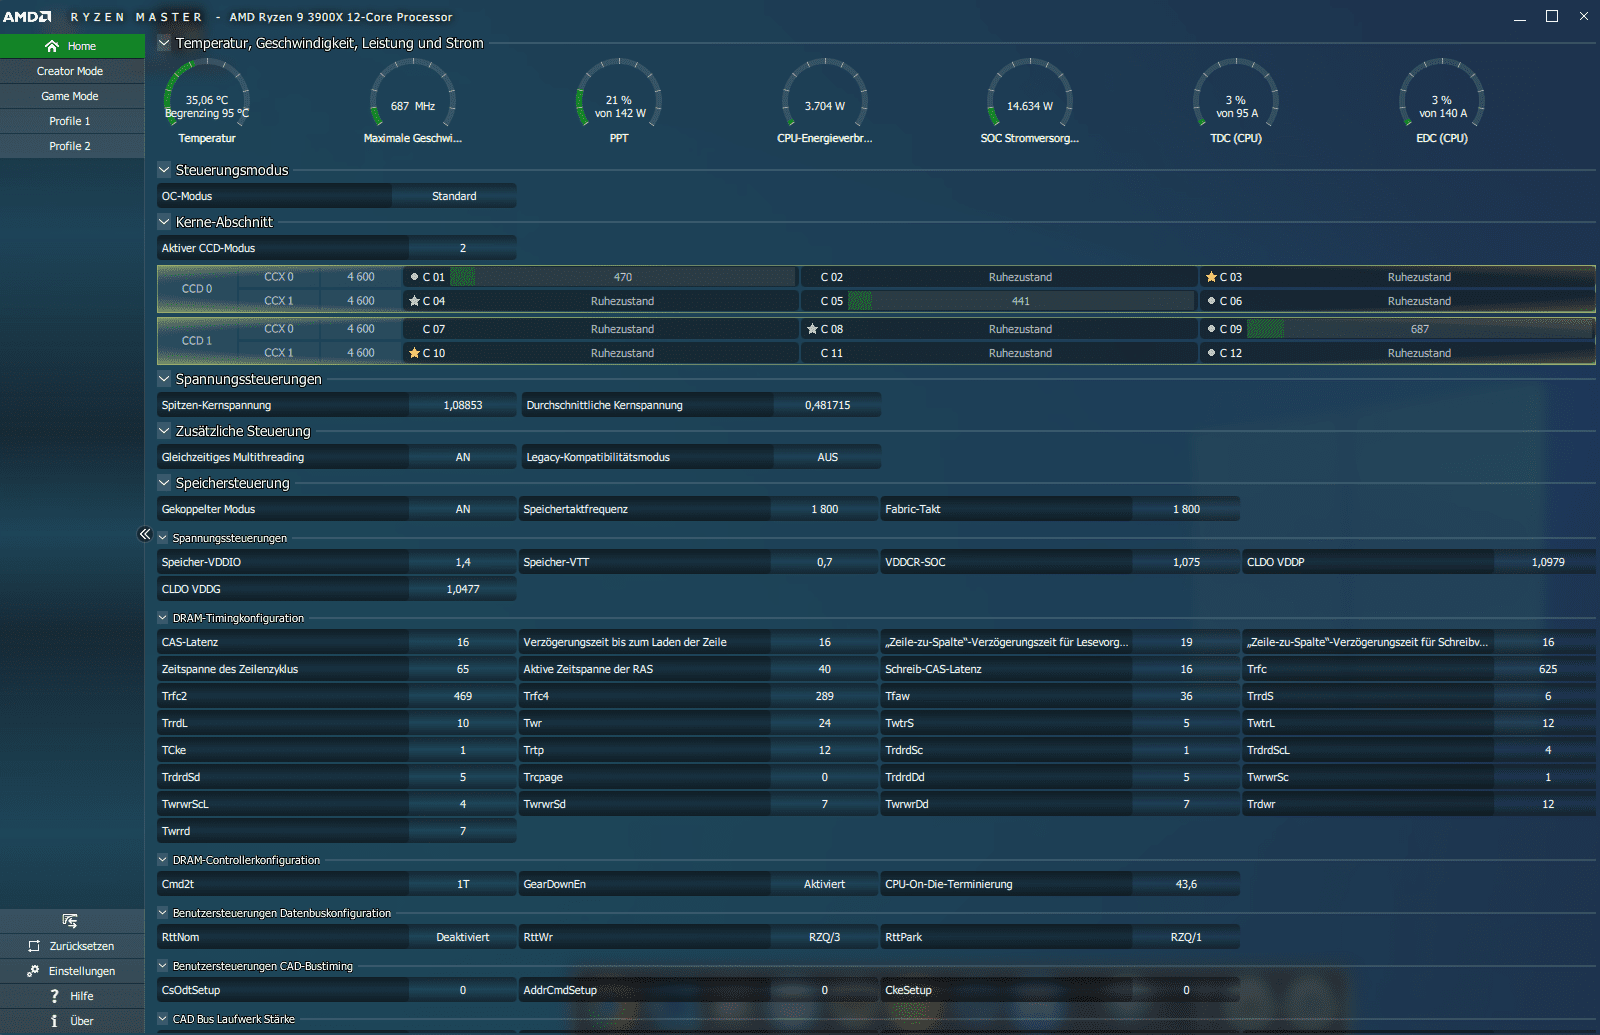The image size is (1600, 1035).
Task: Click the Cmd2t value 1T
Action: (x=463, y=884)
